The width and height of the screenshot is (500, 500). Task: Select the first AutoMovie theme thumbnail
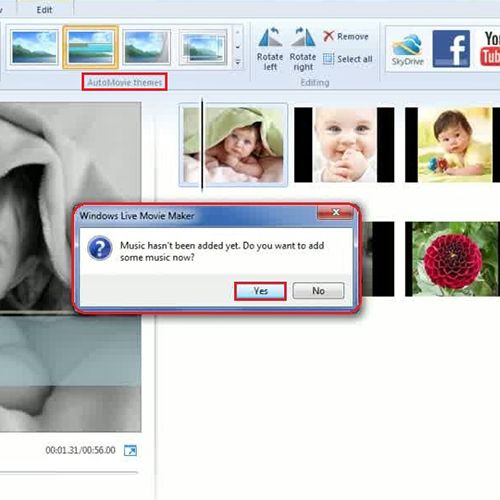34,47
